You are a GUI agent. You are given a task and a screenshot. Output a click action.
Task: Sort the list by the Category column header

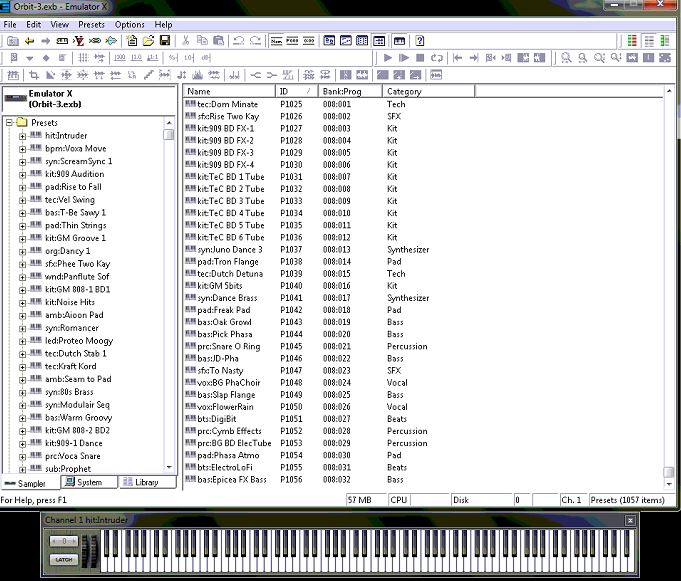pos(428,92)
